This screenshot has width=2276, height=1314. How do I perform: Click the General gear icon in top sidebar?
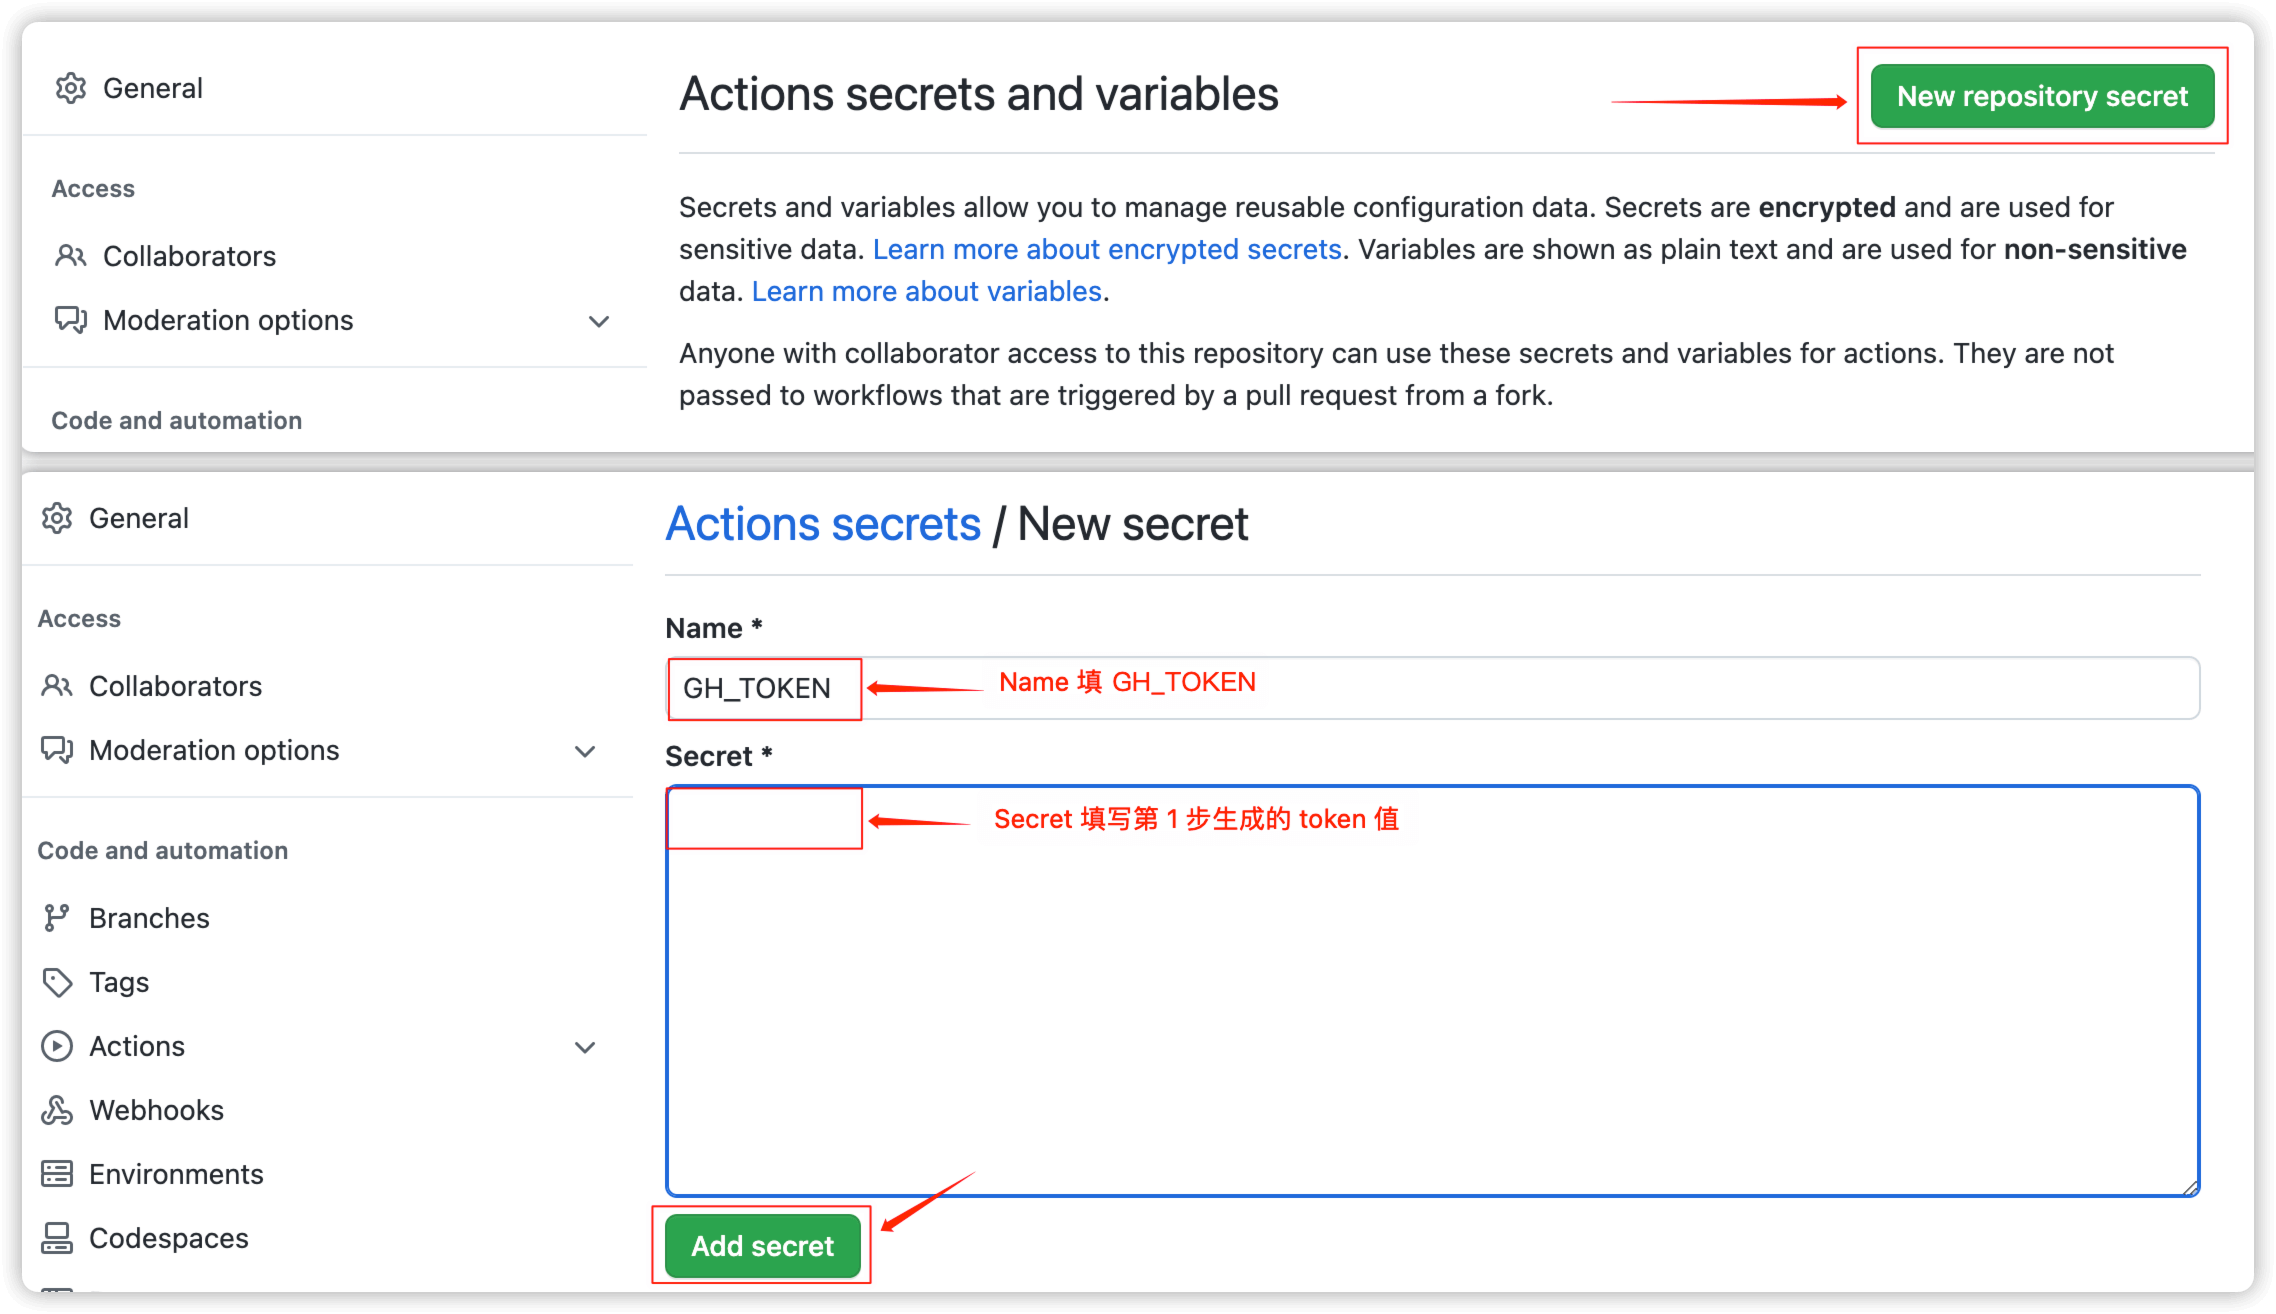[x=70, y=88]
